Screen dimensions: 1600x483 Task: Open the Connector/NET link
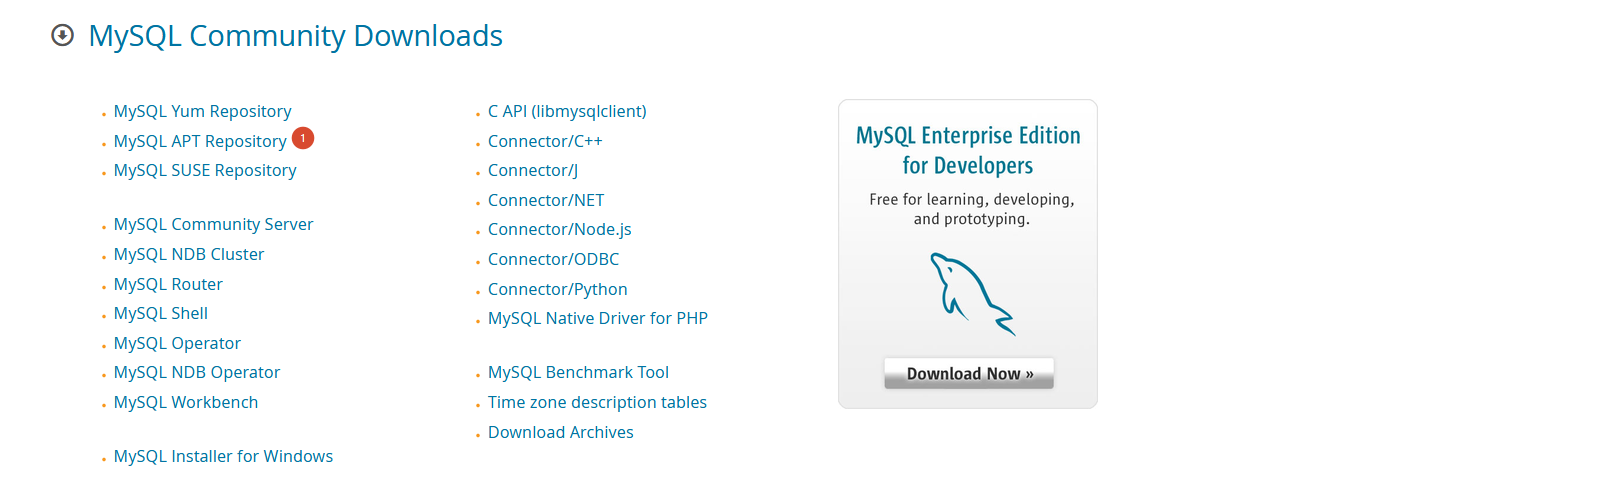546,200
